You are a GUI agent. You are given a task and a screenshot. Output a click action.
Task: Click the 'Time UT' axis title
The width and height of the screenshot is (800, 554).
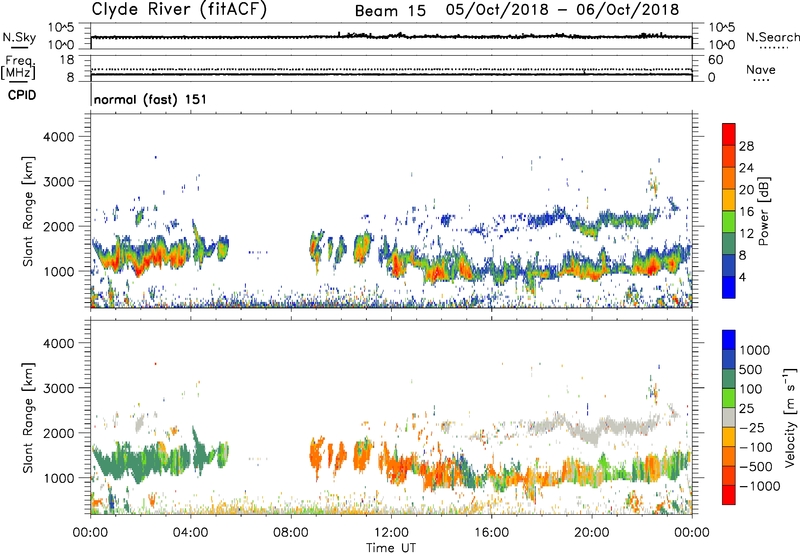coord(391,548)
